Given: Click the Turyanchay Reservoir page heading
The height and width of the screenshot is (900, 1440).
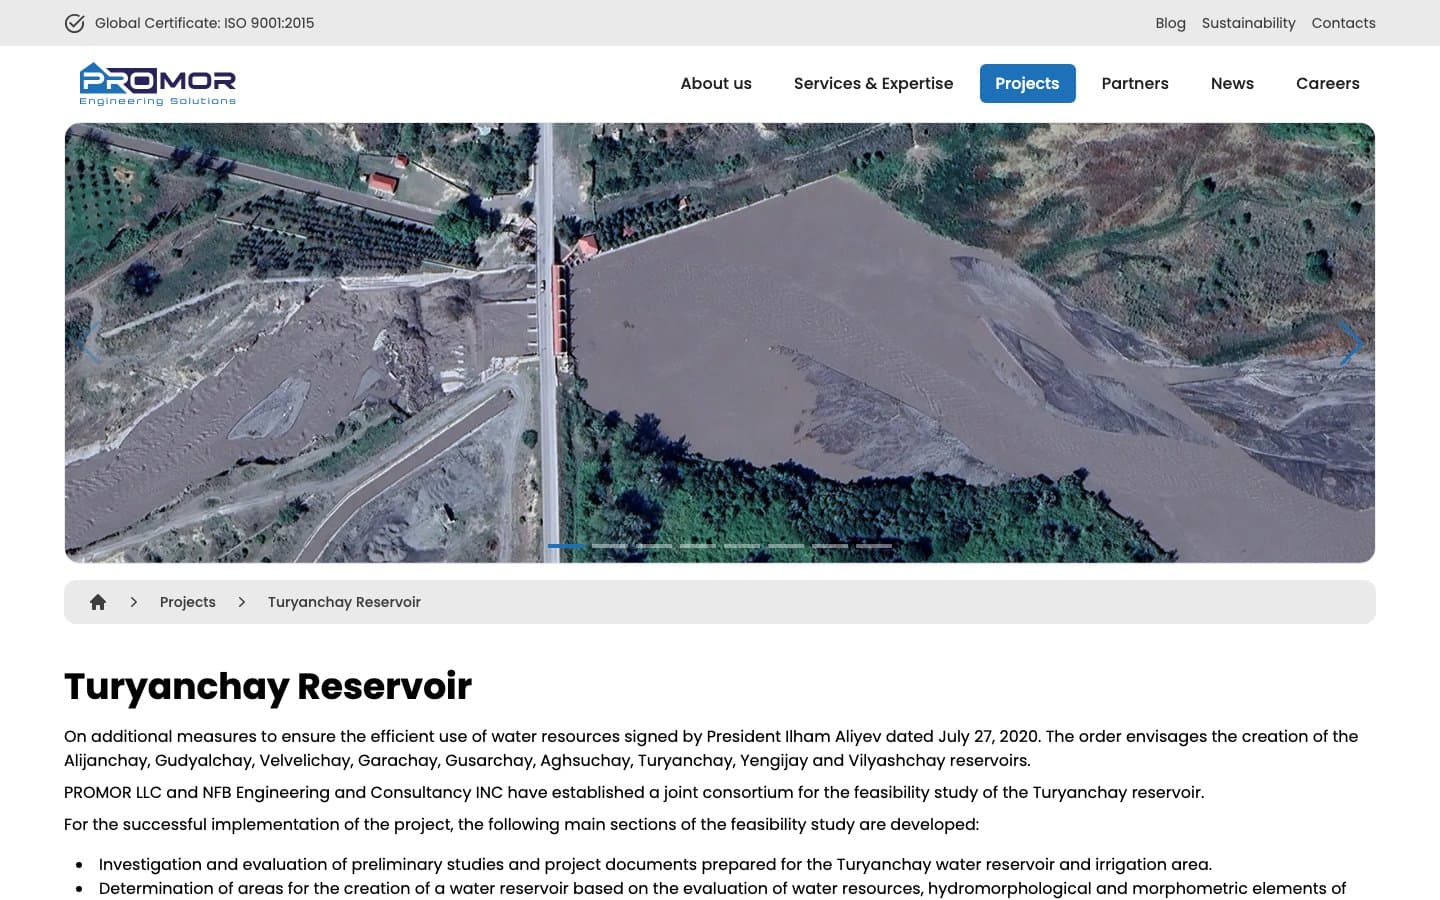Looking at the screenshot, I should (x=268, y=686).
